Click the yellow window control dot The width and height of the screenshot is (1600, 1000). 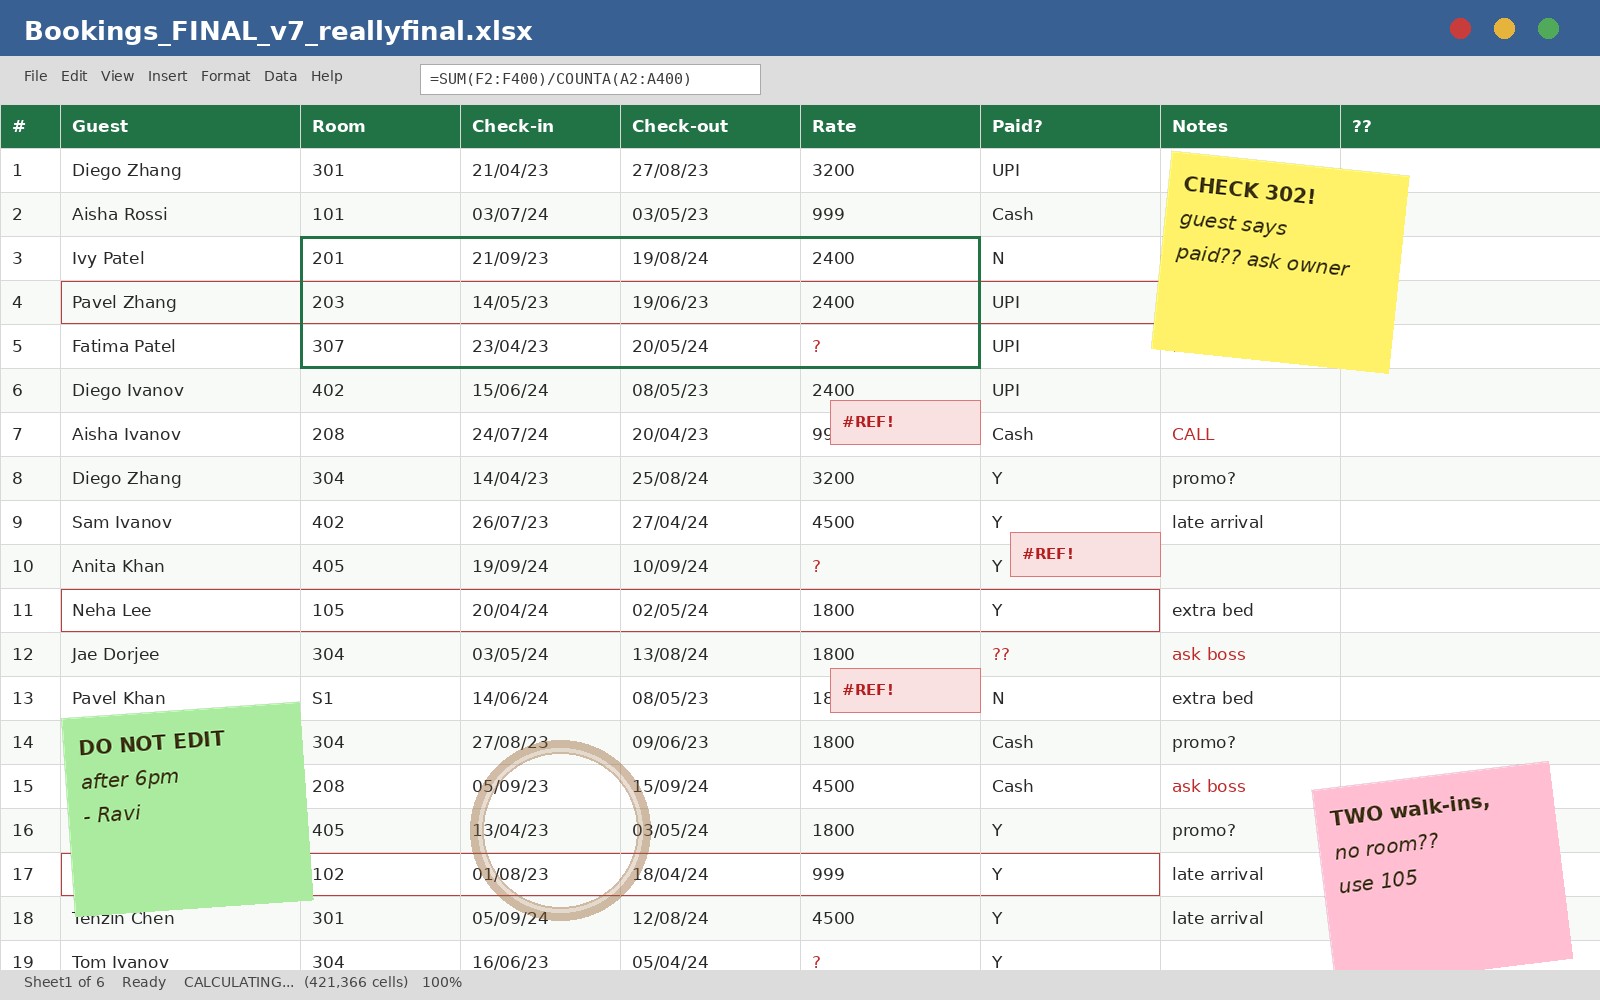(x=1504, y=28)
